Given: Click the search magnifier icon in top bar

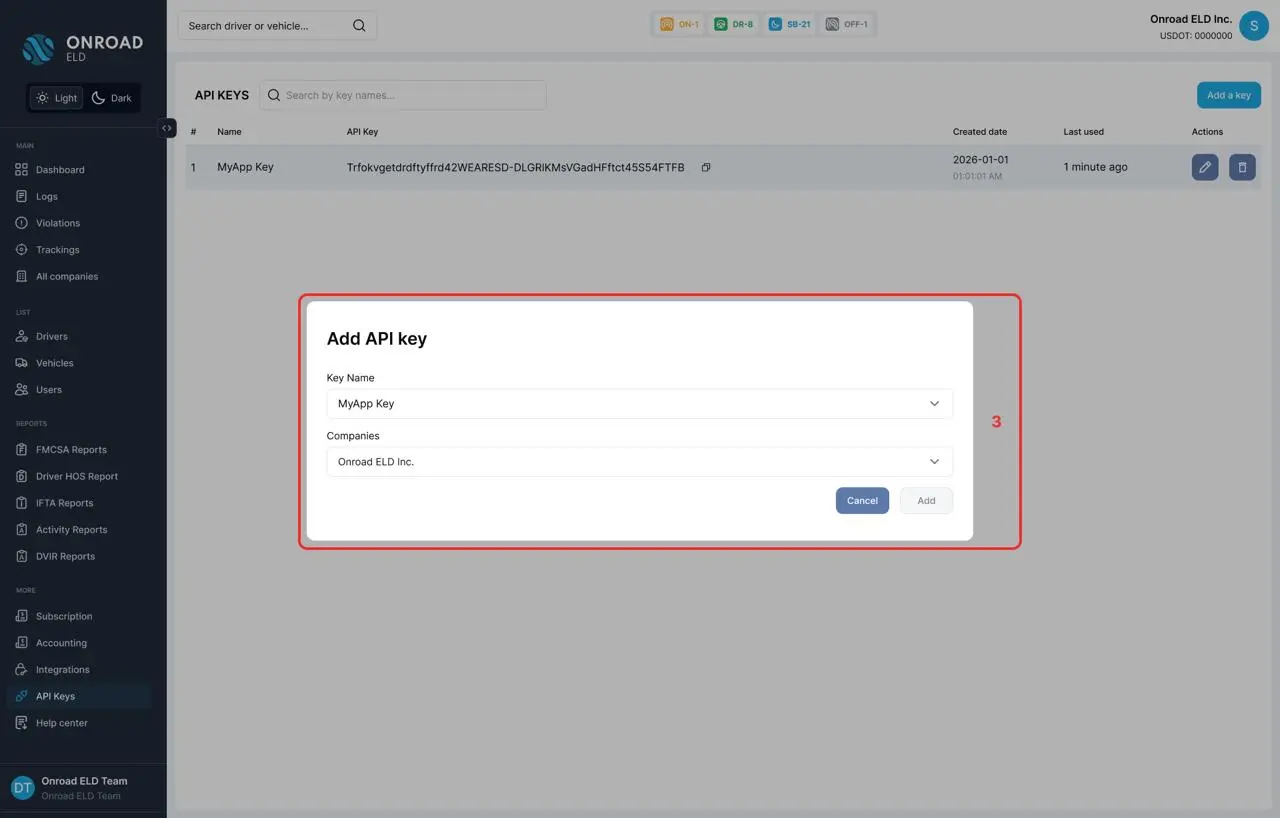Looking at the screenshot, I should click(359, 26).
